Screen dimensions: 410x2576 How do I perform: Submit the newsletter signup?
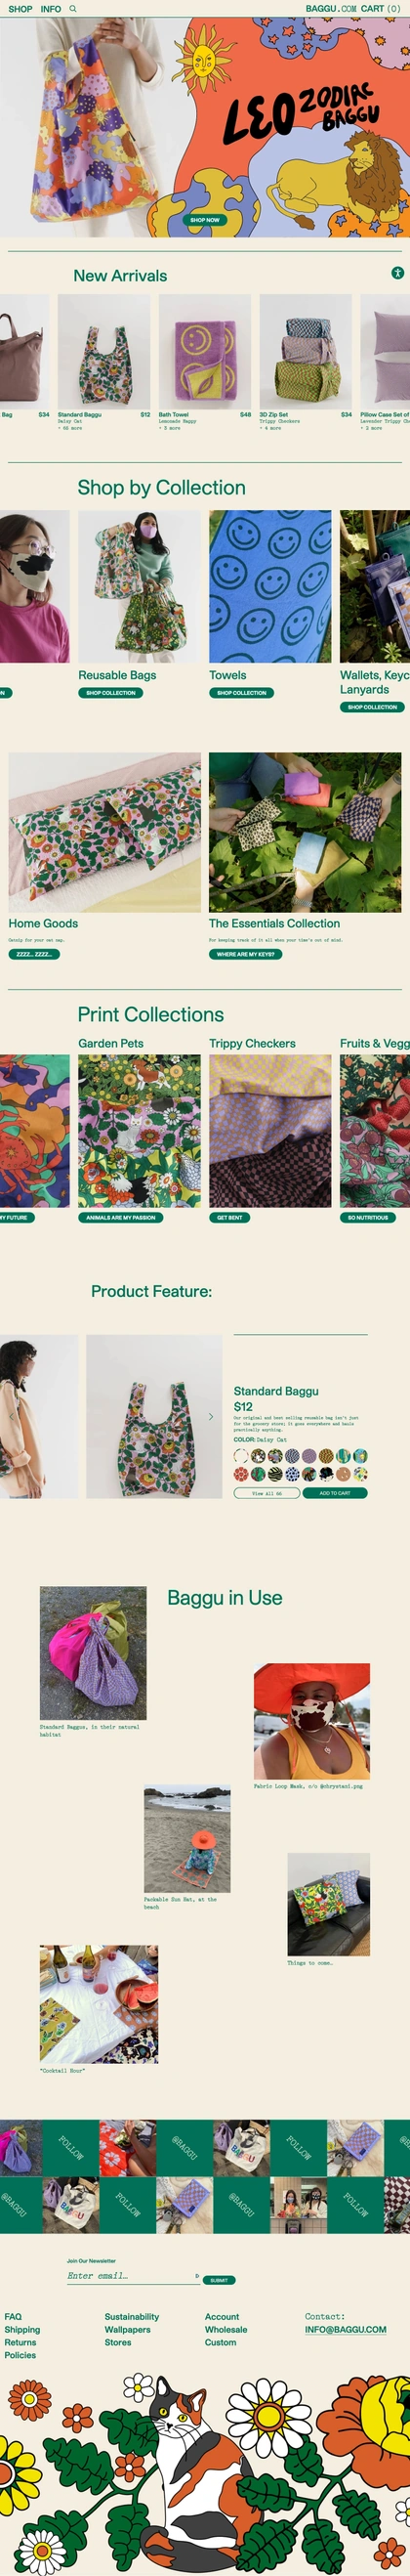[x=219, y=2280]
